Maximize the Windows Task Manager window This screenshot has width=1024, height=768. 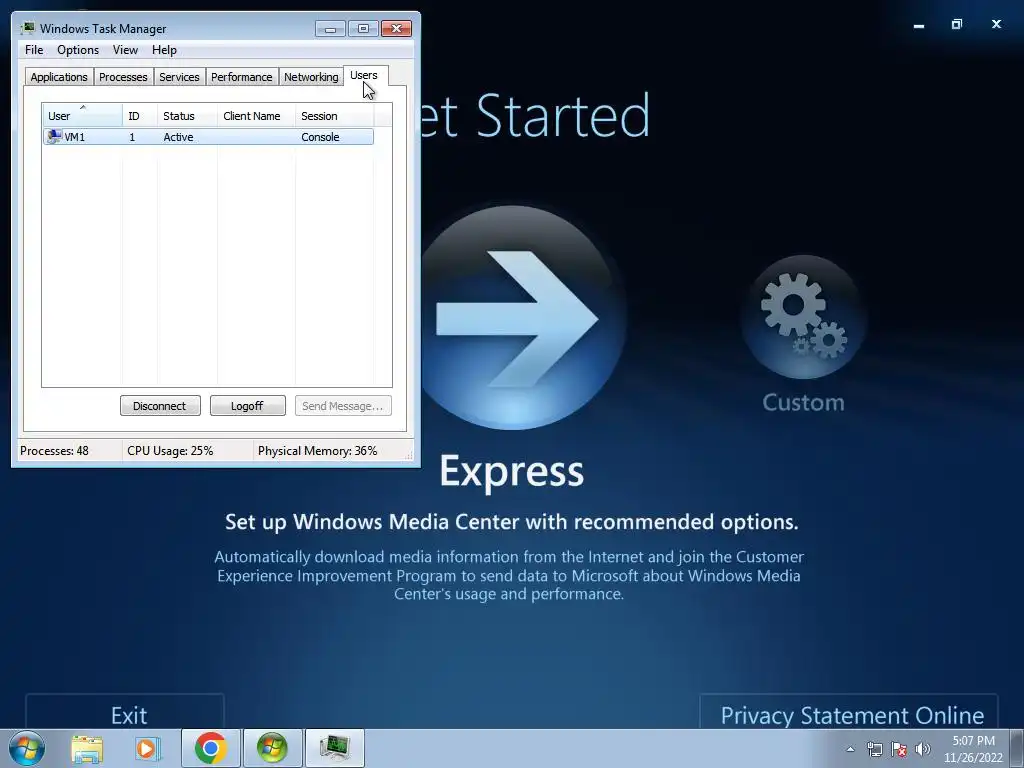[x=363, y=29]
